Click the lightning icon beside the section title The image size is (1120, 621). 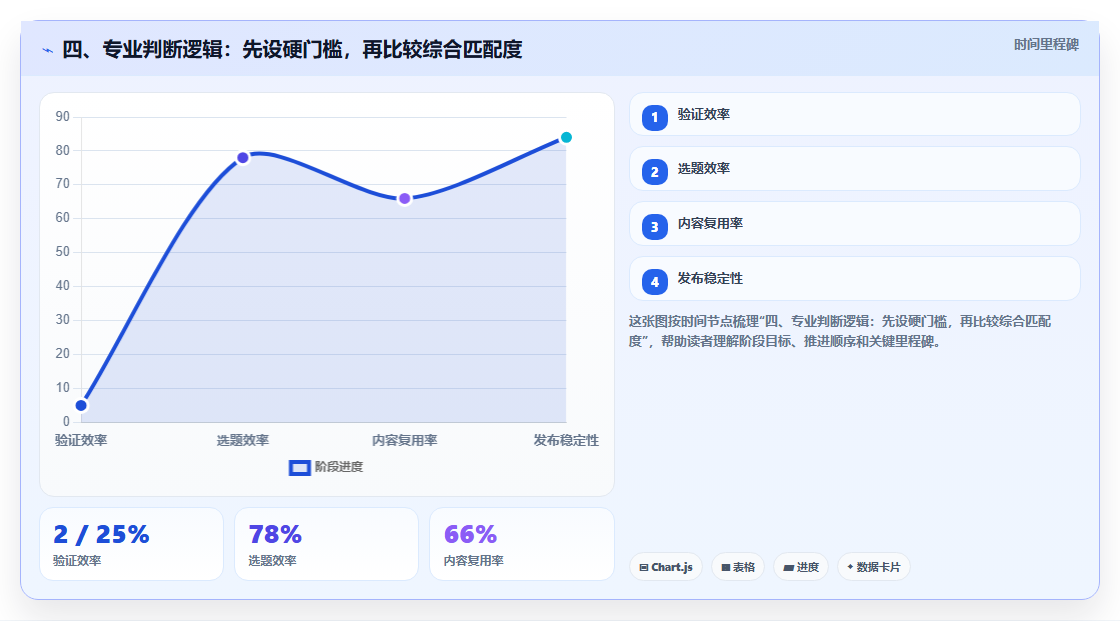click(47, 50)
